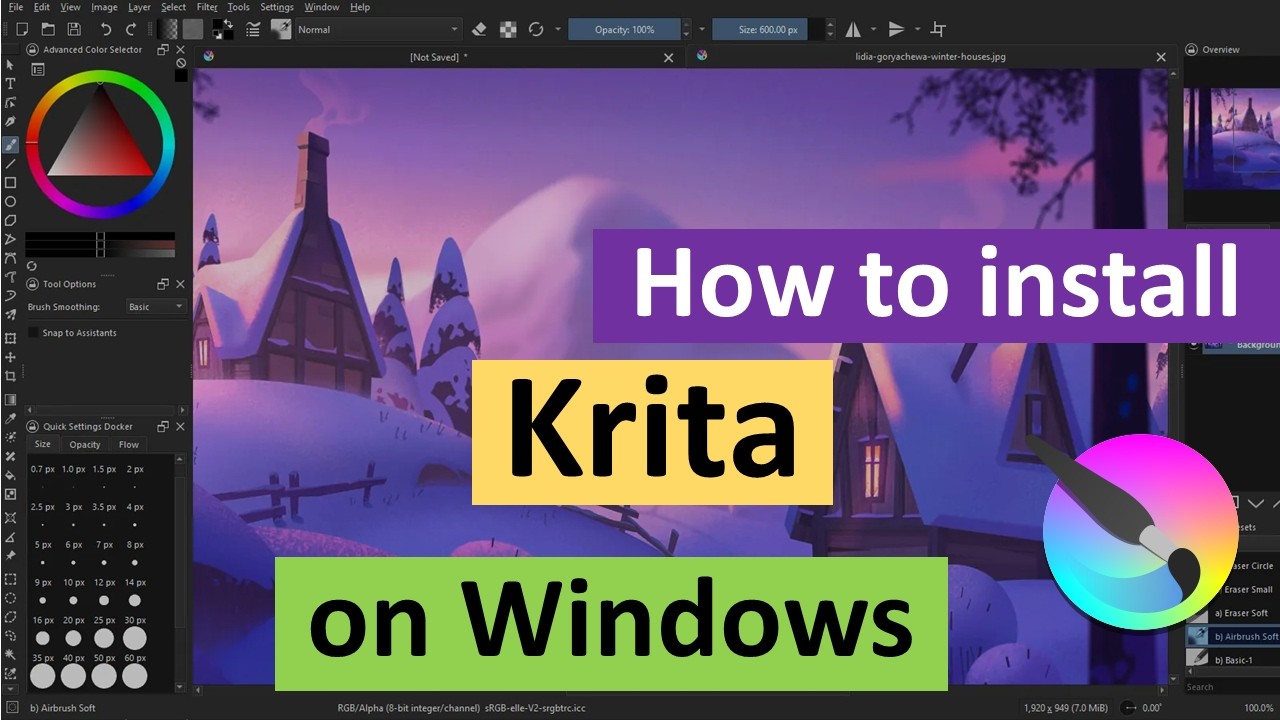Screen dimensions: 1280x720
Task: Select the Rectangular Selection tool
Action: (x=11, y=579)
